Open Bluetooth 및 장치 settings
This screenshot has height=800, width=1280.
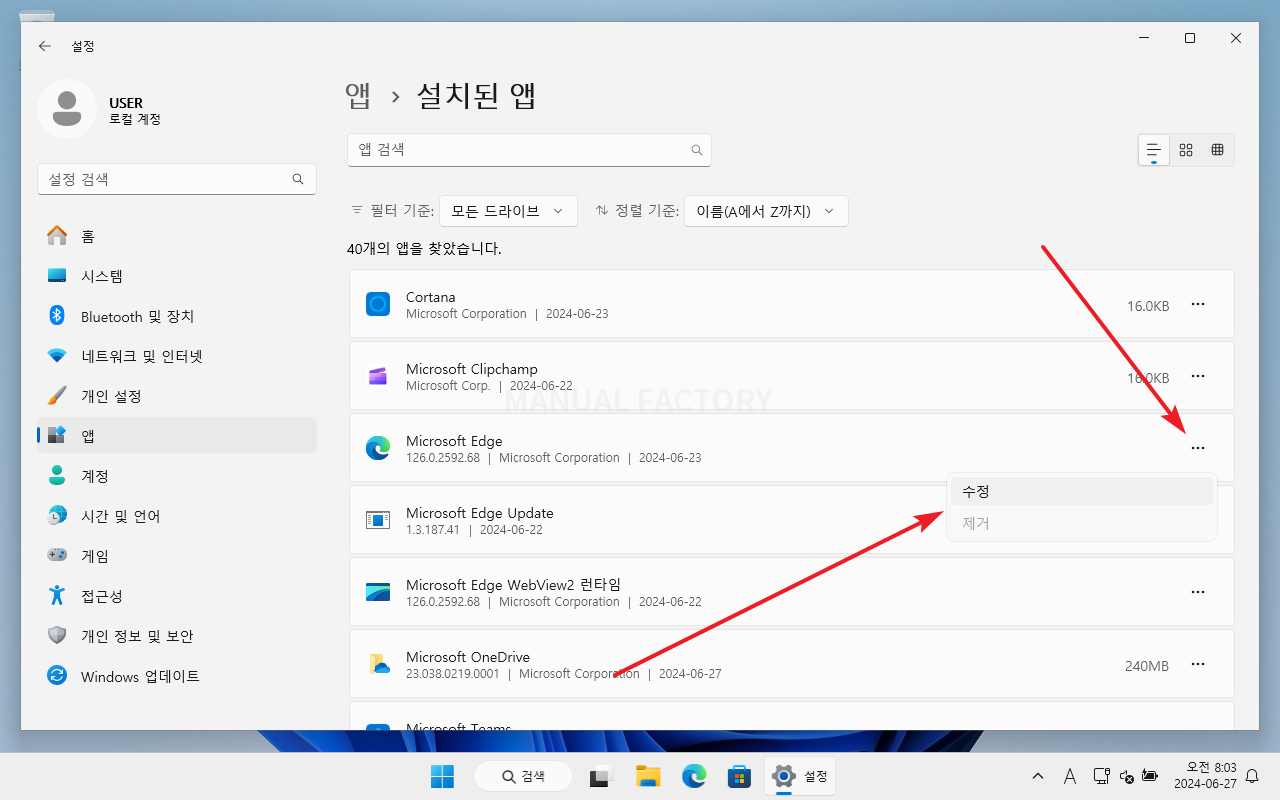[177, 316]
